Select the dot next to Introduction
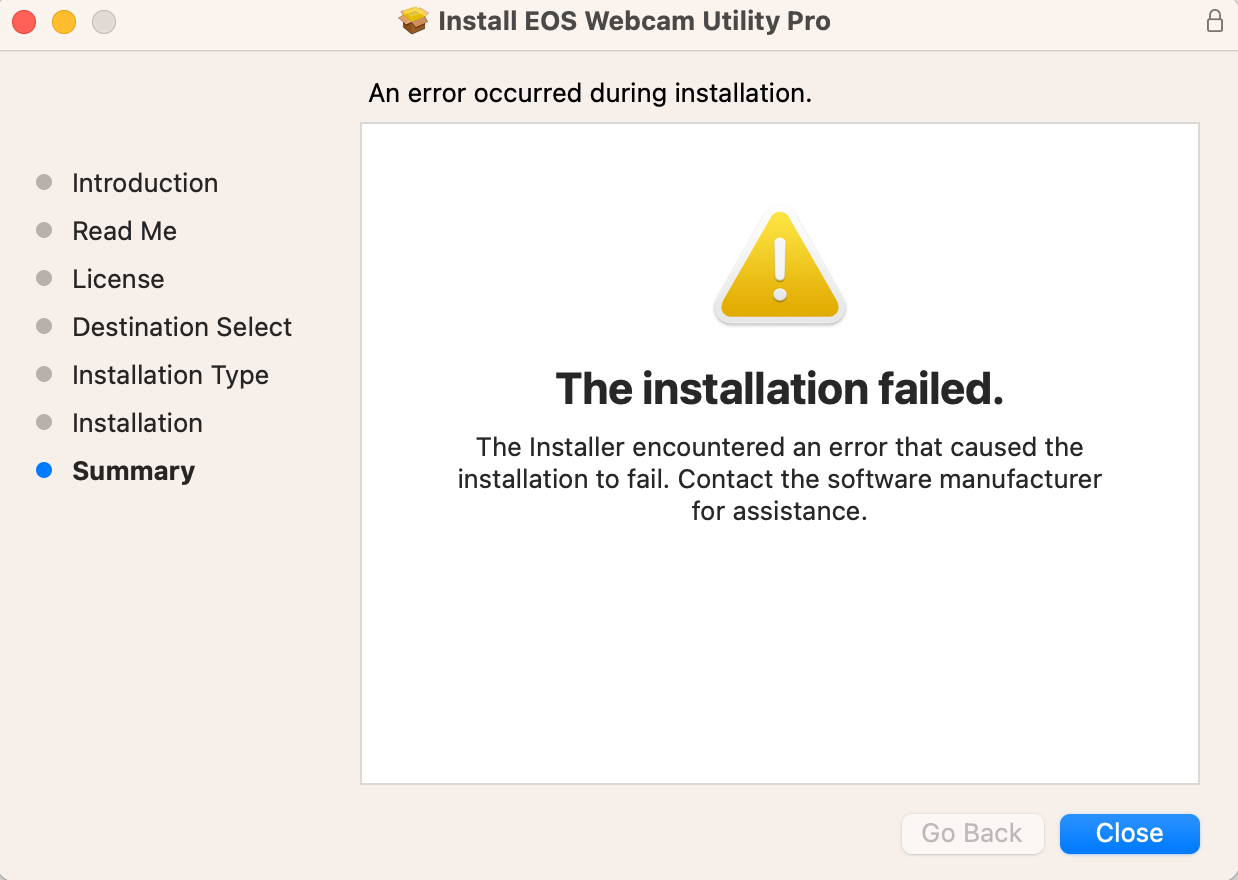The image size is (1238, 880). point(44,182)
